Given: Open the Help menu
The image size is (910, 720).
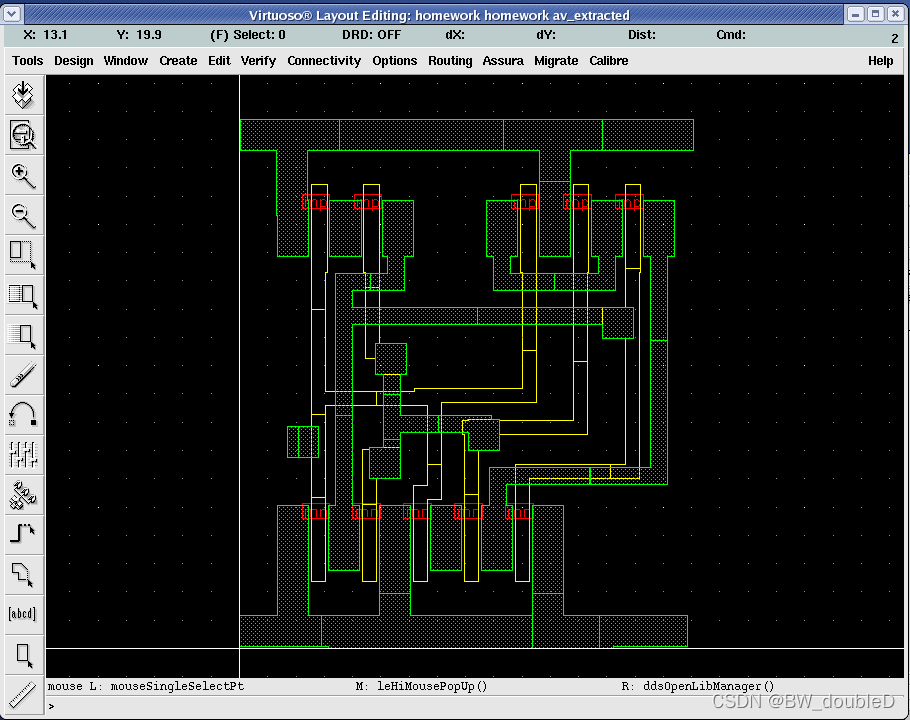Looking at the screenshot, I should coord(880,61).
